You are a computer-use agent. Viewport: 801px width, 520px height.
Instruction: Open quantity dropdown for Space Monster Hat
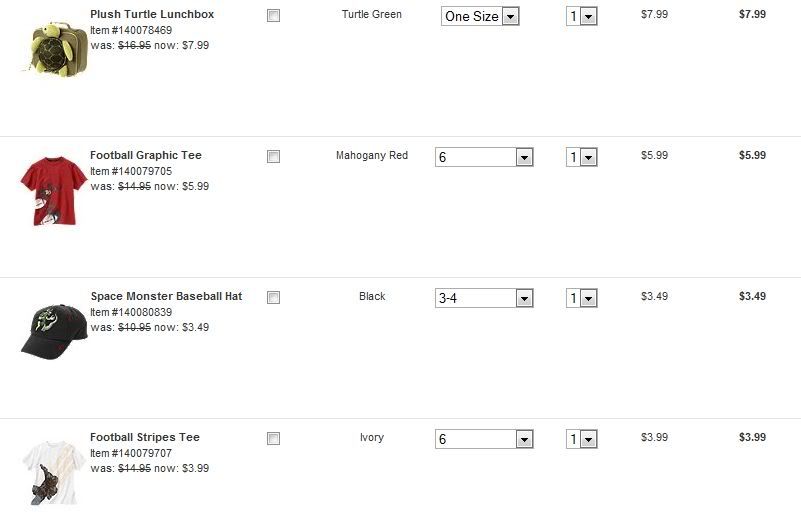click(582, 298)
